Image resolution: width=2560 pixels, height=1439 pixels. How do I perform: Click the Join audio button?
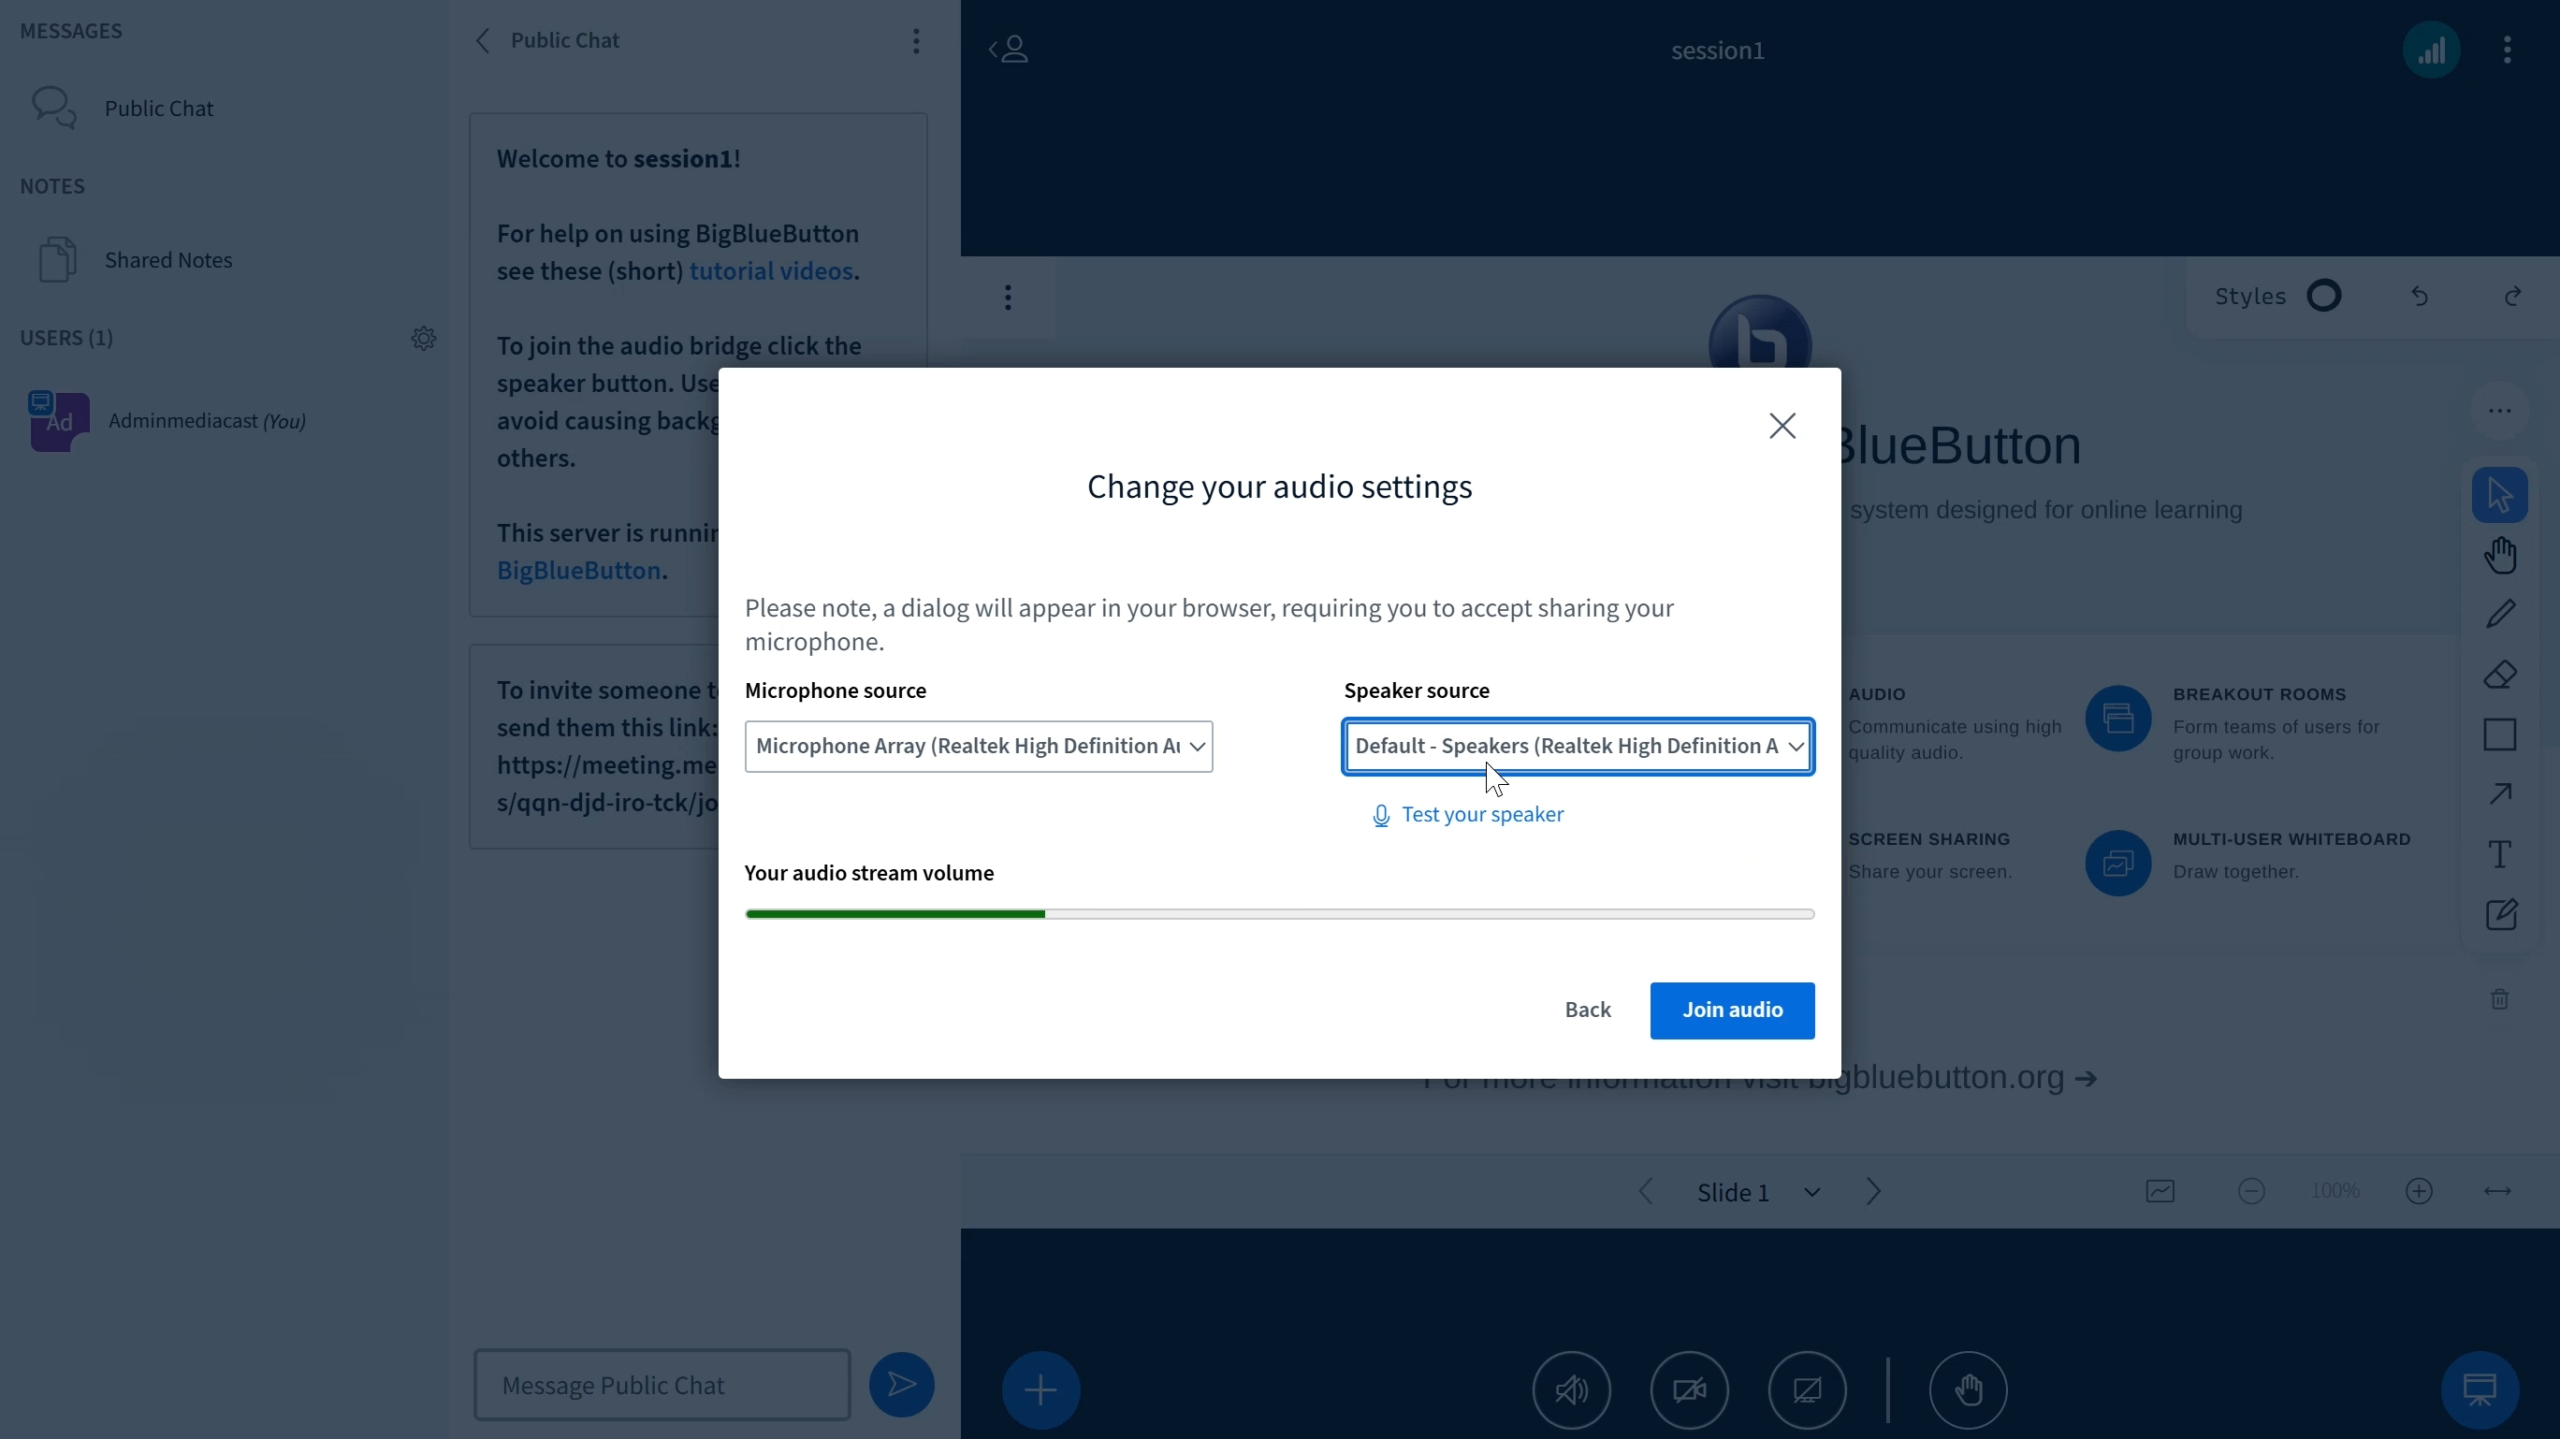point(1731,1010)
